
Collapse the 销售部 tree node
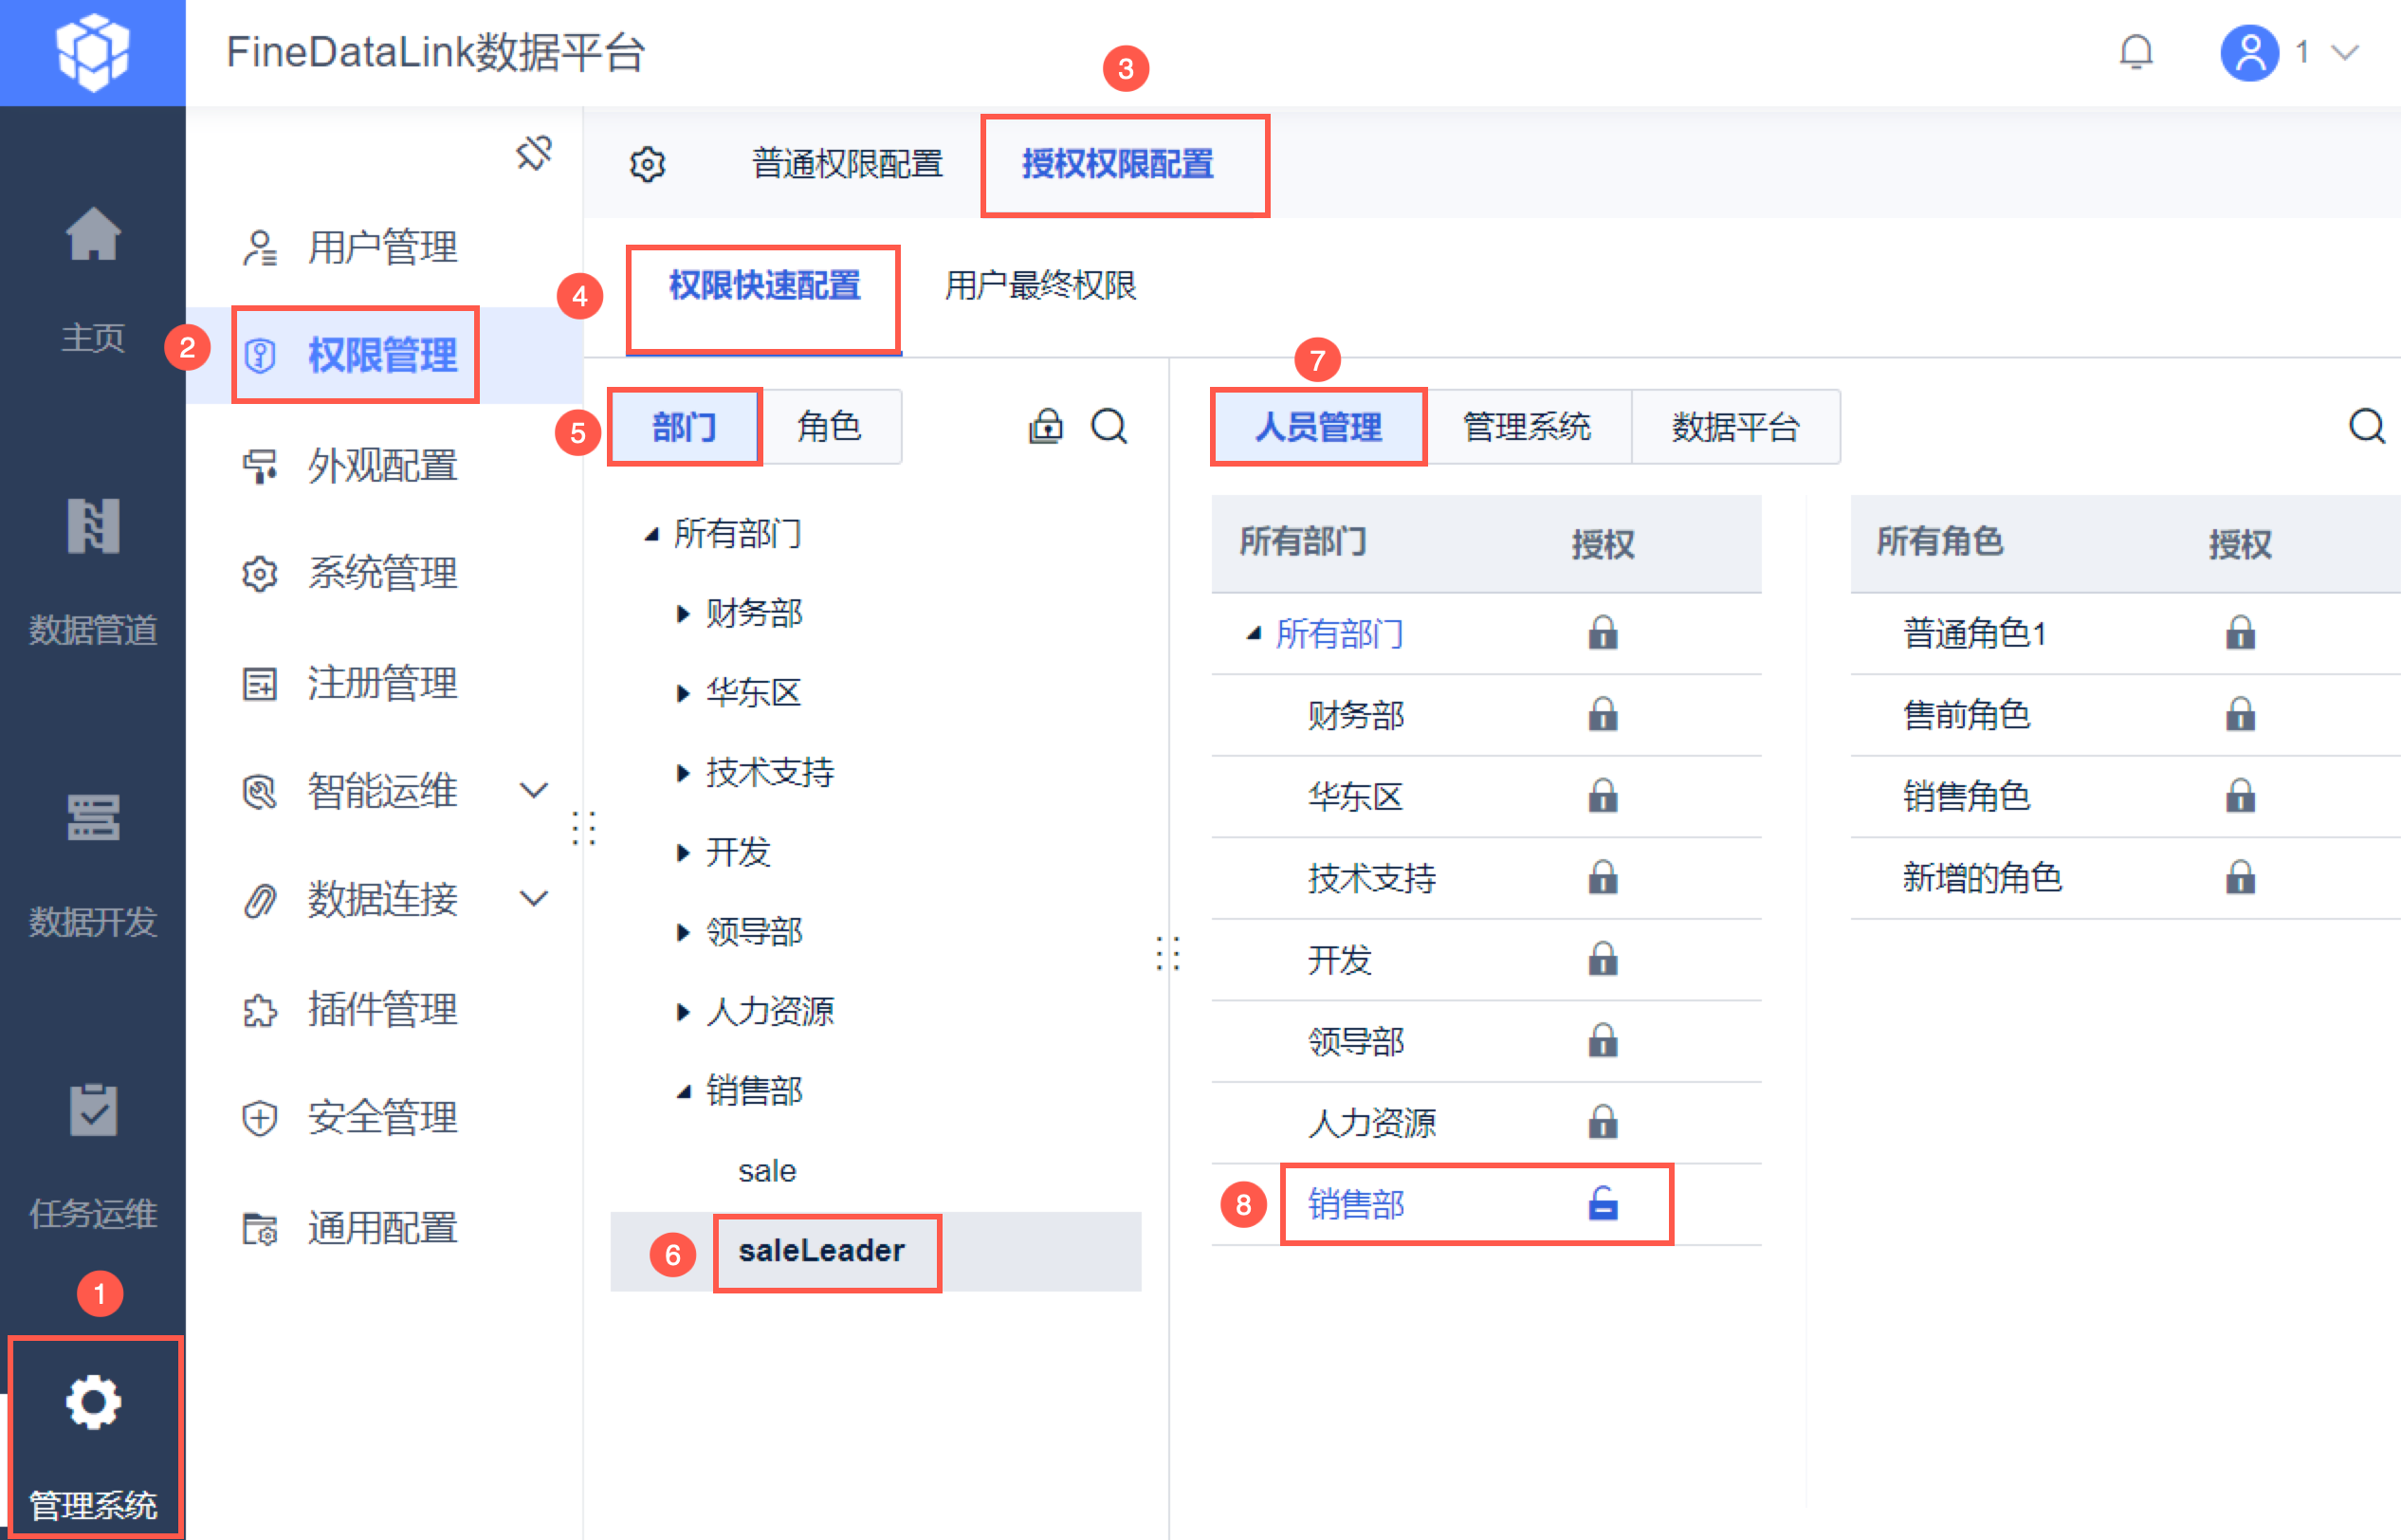pyautogui.click(x=683, y=1091)
